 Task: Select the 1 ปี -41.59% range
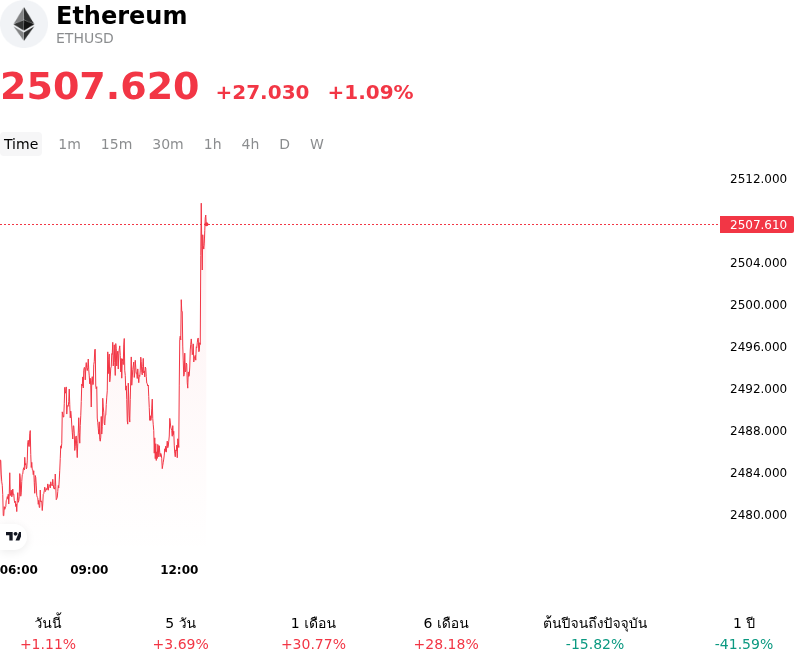tap(744, 633)
